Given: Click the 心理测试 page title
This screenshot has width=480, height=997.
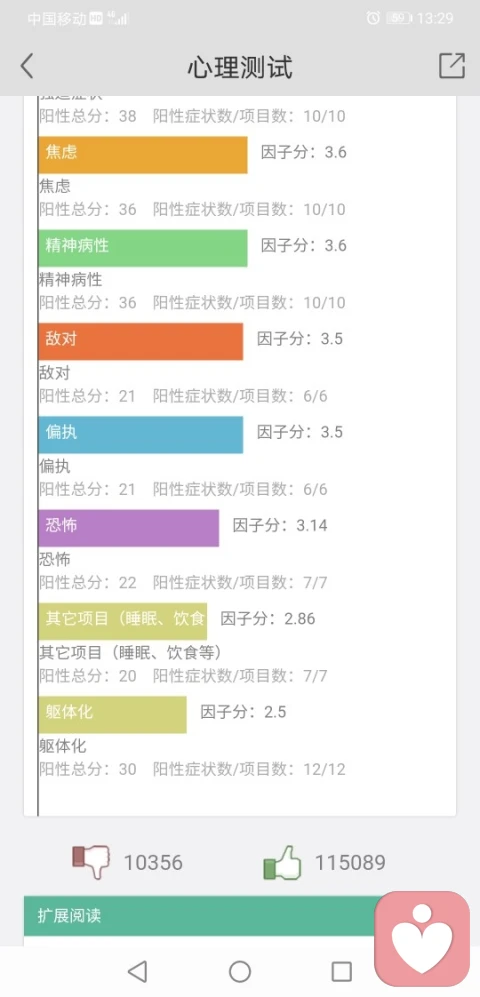Looking at the screenshot, I should pos(240,67).
